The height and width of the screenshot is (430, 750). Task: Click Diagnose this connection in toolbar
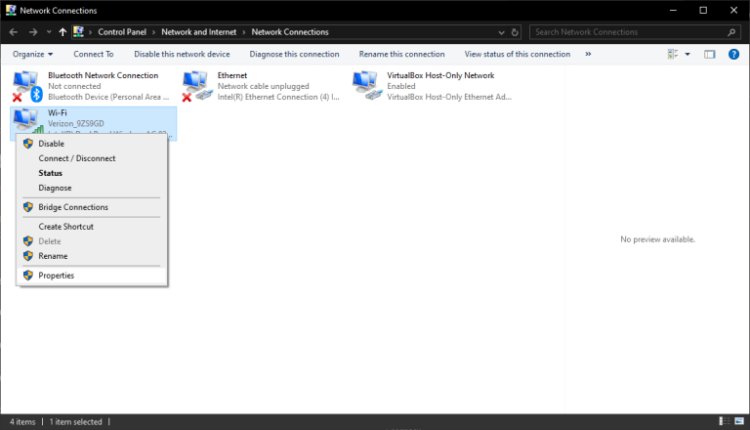[294, 54]
